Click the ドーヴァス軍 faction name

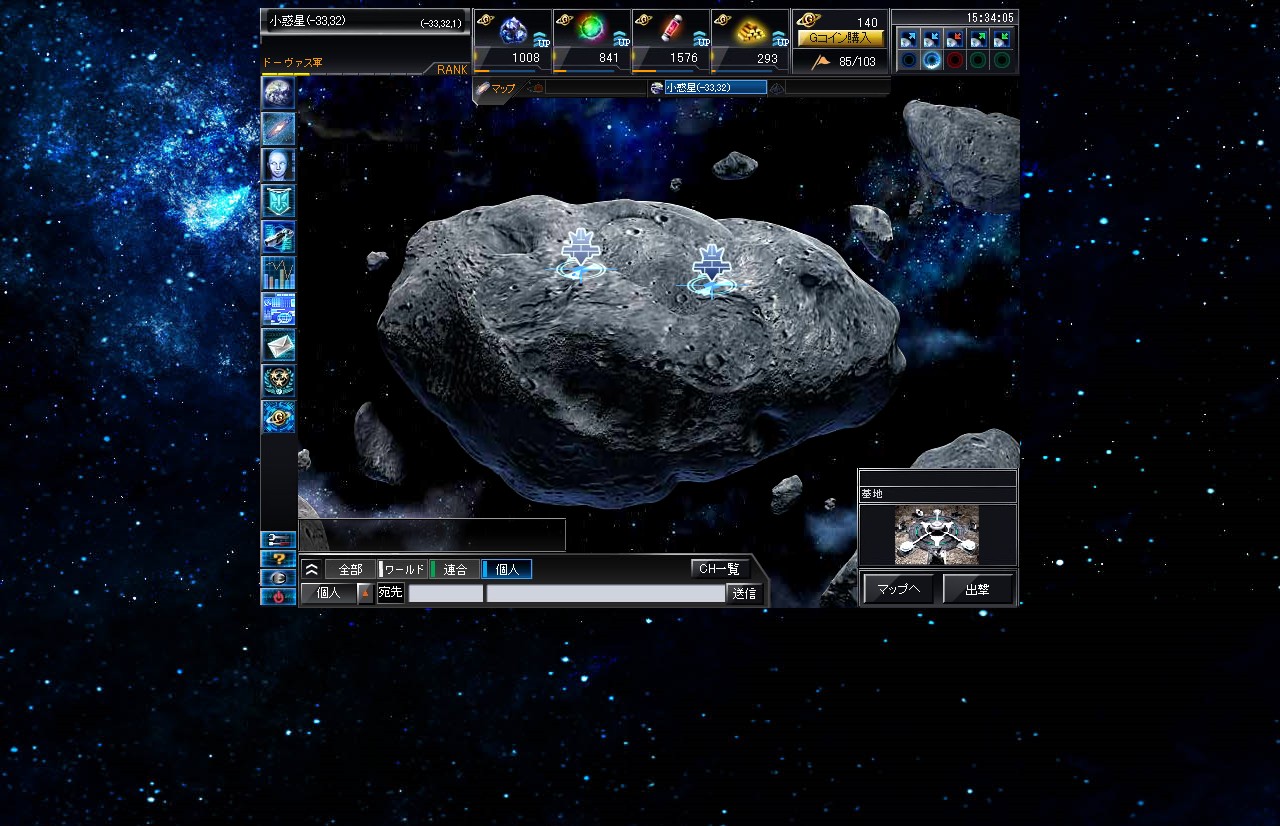(292, 62)
